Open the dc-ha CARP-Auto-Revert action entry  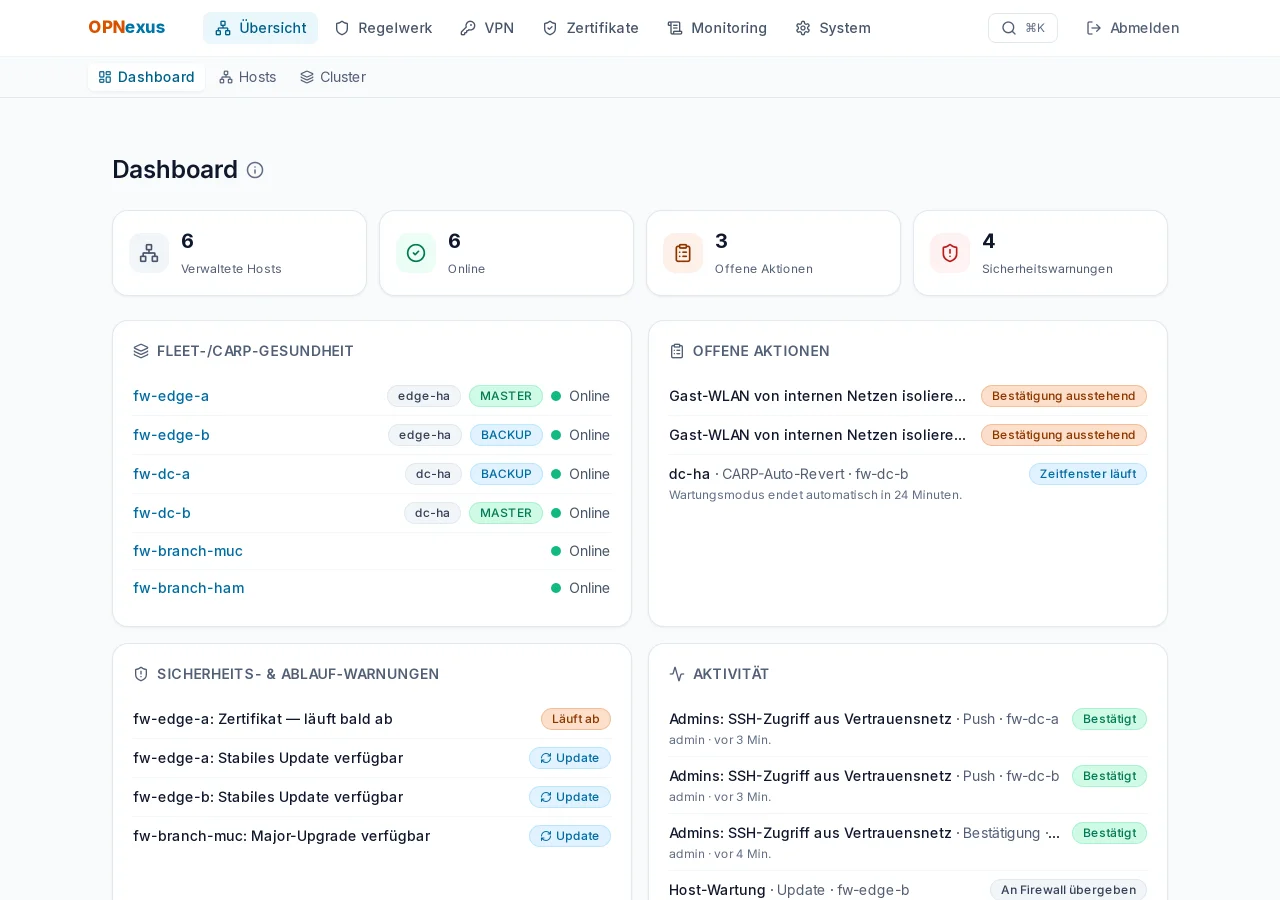point(908,483)
